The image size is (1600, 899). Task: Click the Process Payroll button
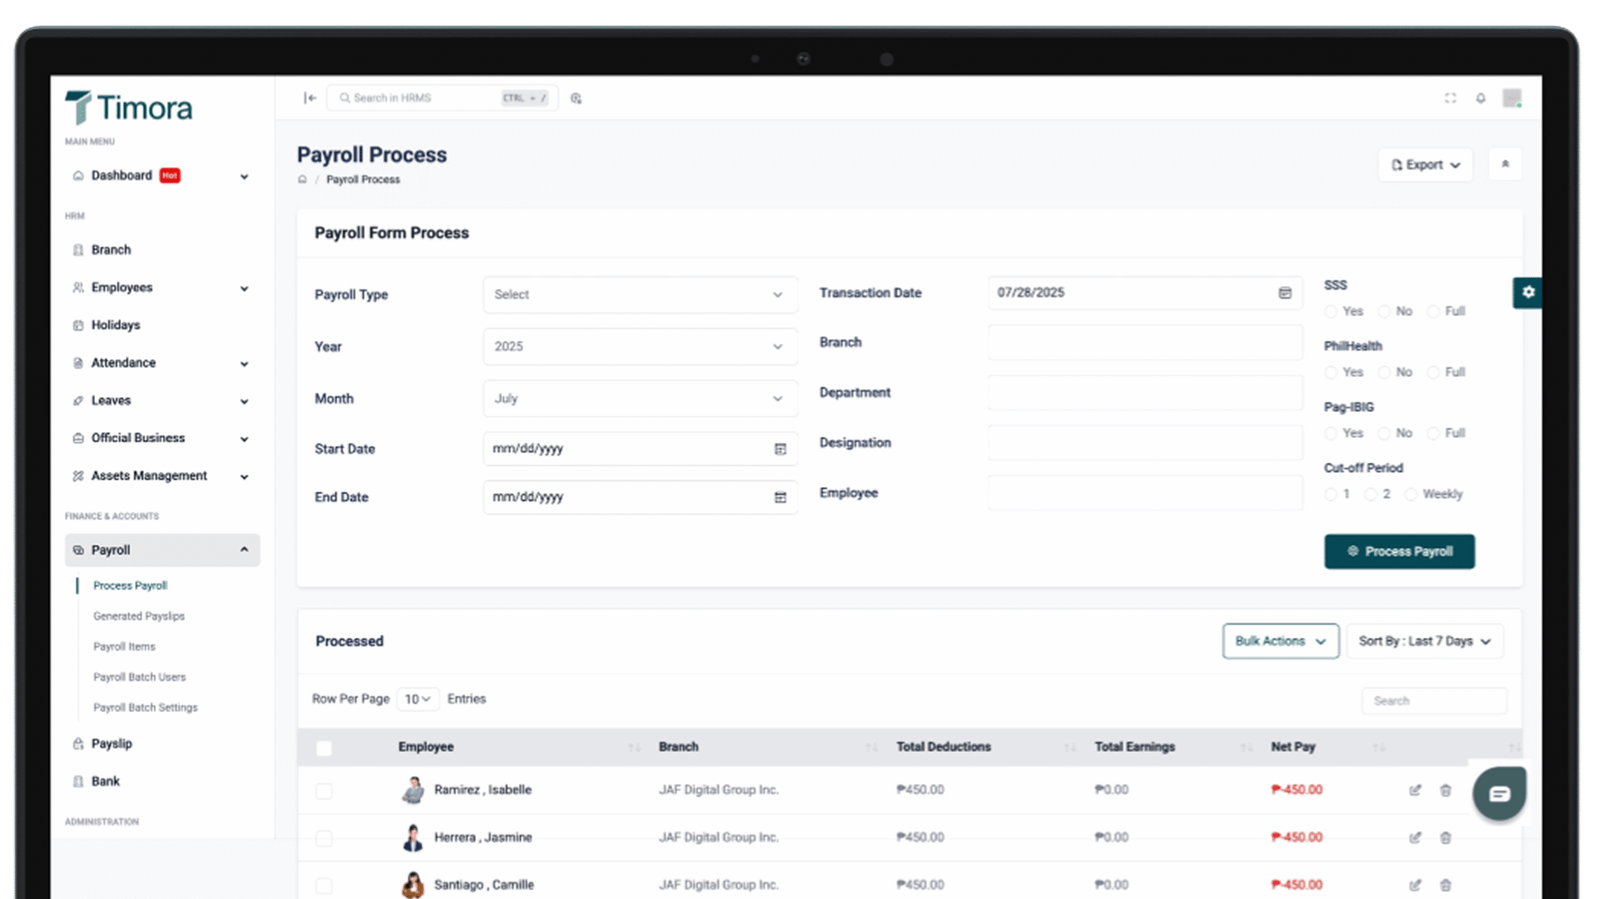[x=1399, y=552]
